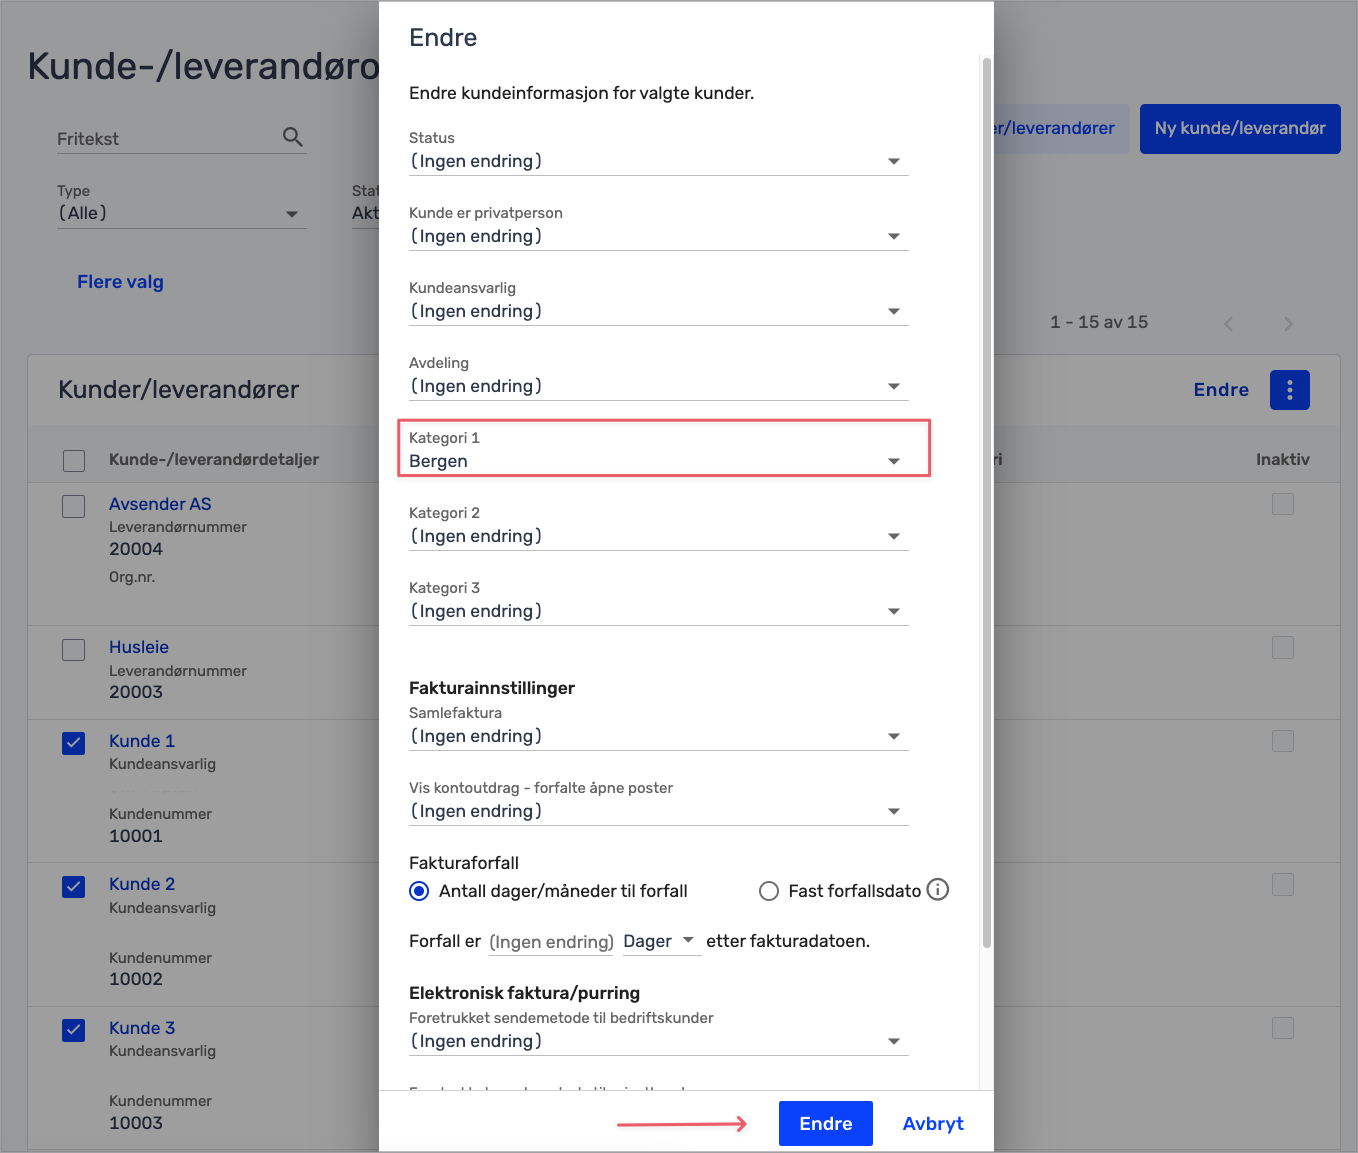Click the Flere valg link
This screenshot has height=1153, width=1358.
tap(120, 282)
